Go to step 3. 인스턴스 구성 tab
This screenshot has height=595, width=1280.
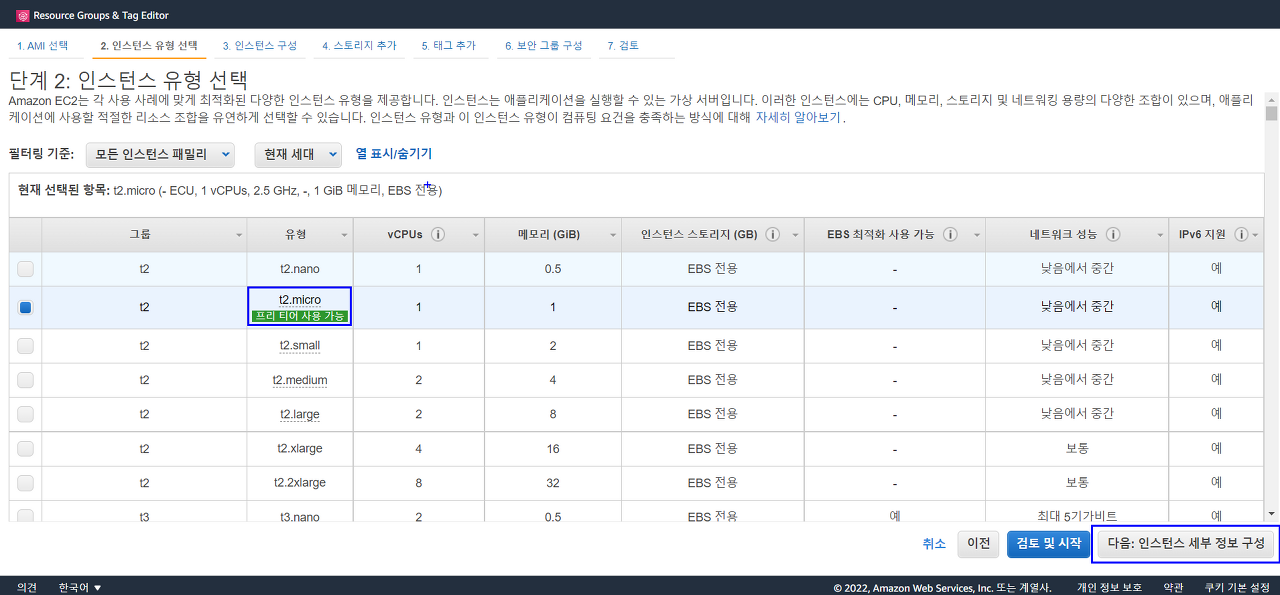pos(259,46)
